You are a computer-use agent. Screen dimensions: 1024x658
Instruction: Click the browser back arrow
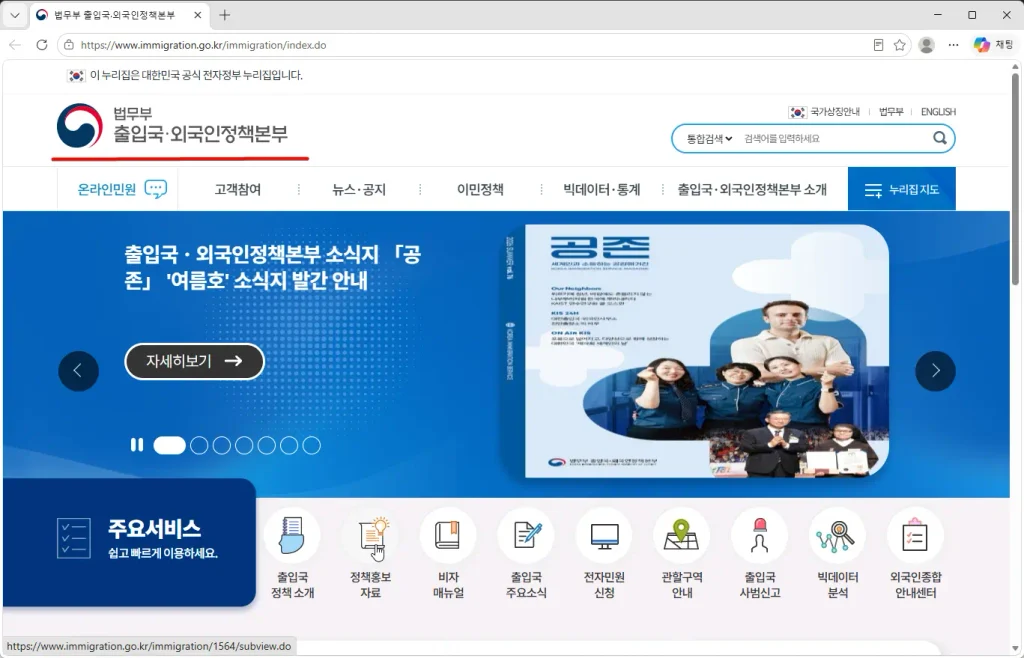[15, 45]
